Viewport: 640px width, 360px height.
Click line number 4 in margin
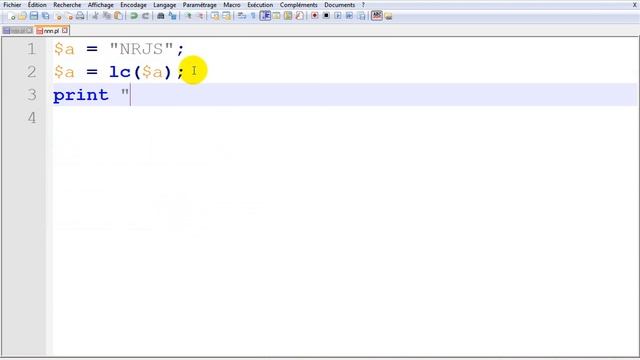tap(32, 118)
